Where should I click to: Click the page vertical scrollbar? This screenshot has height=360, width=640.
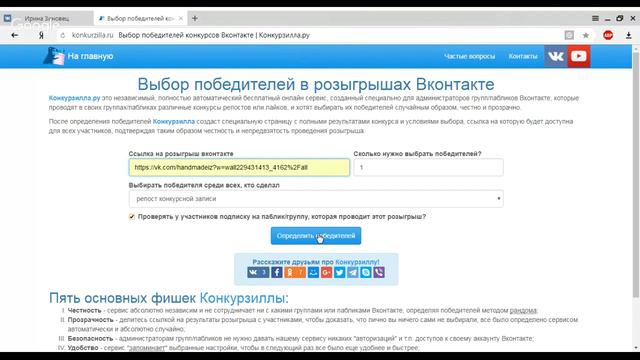click(636, 176)
